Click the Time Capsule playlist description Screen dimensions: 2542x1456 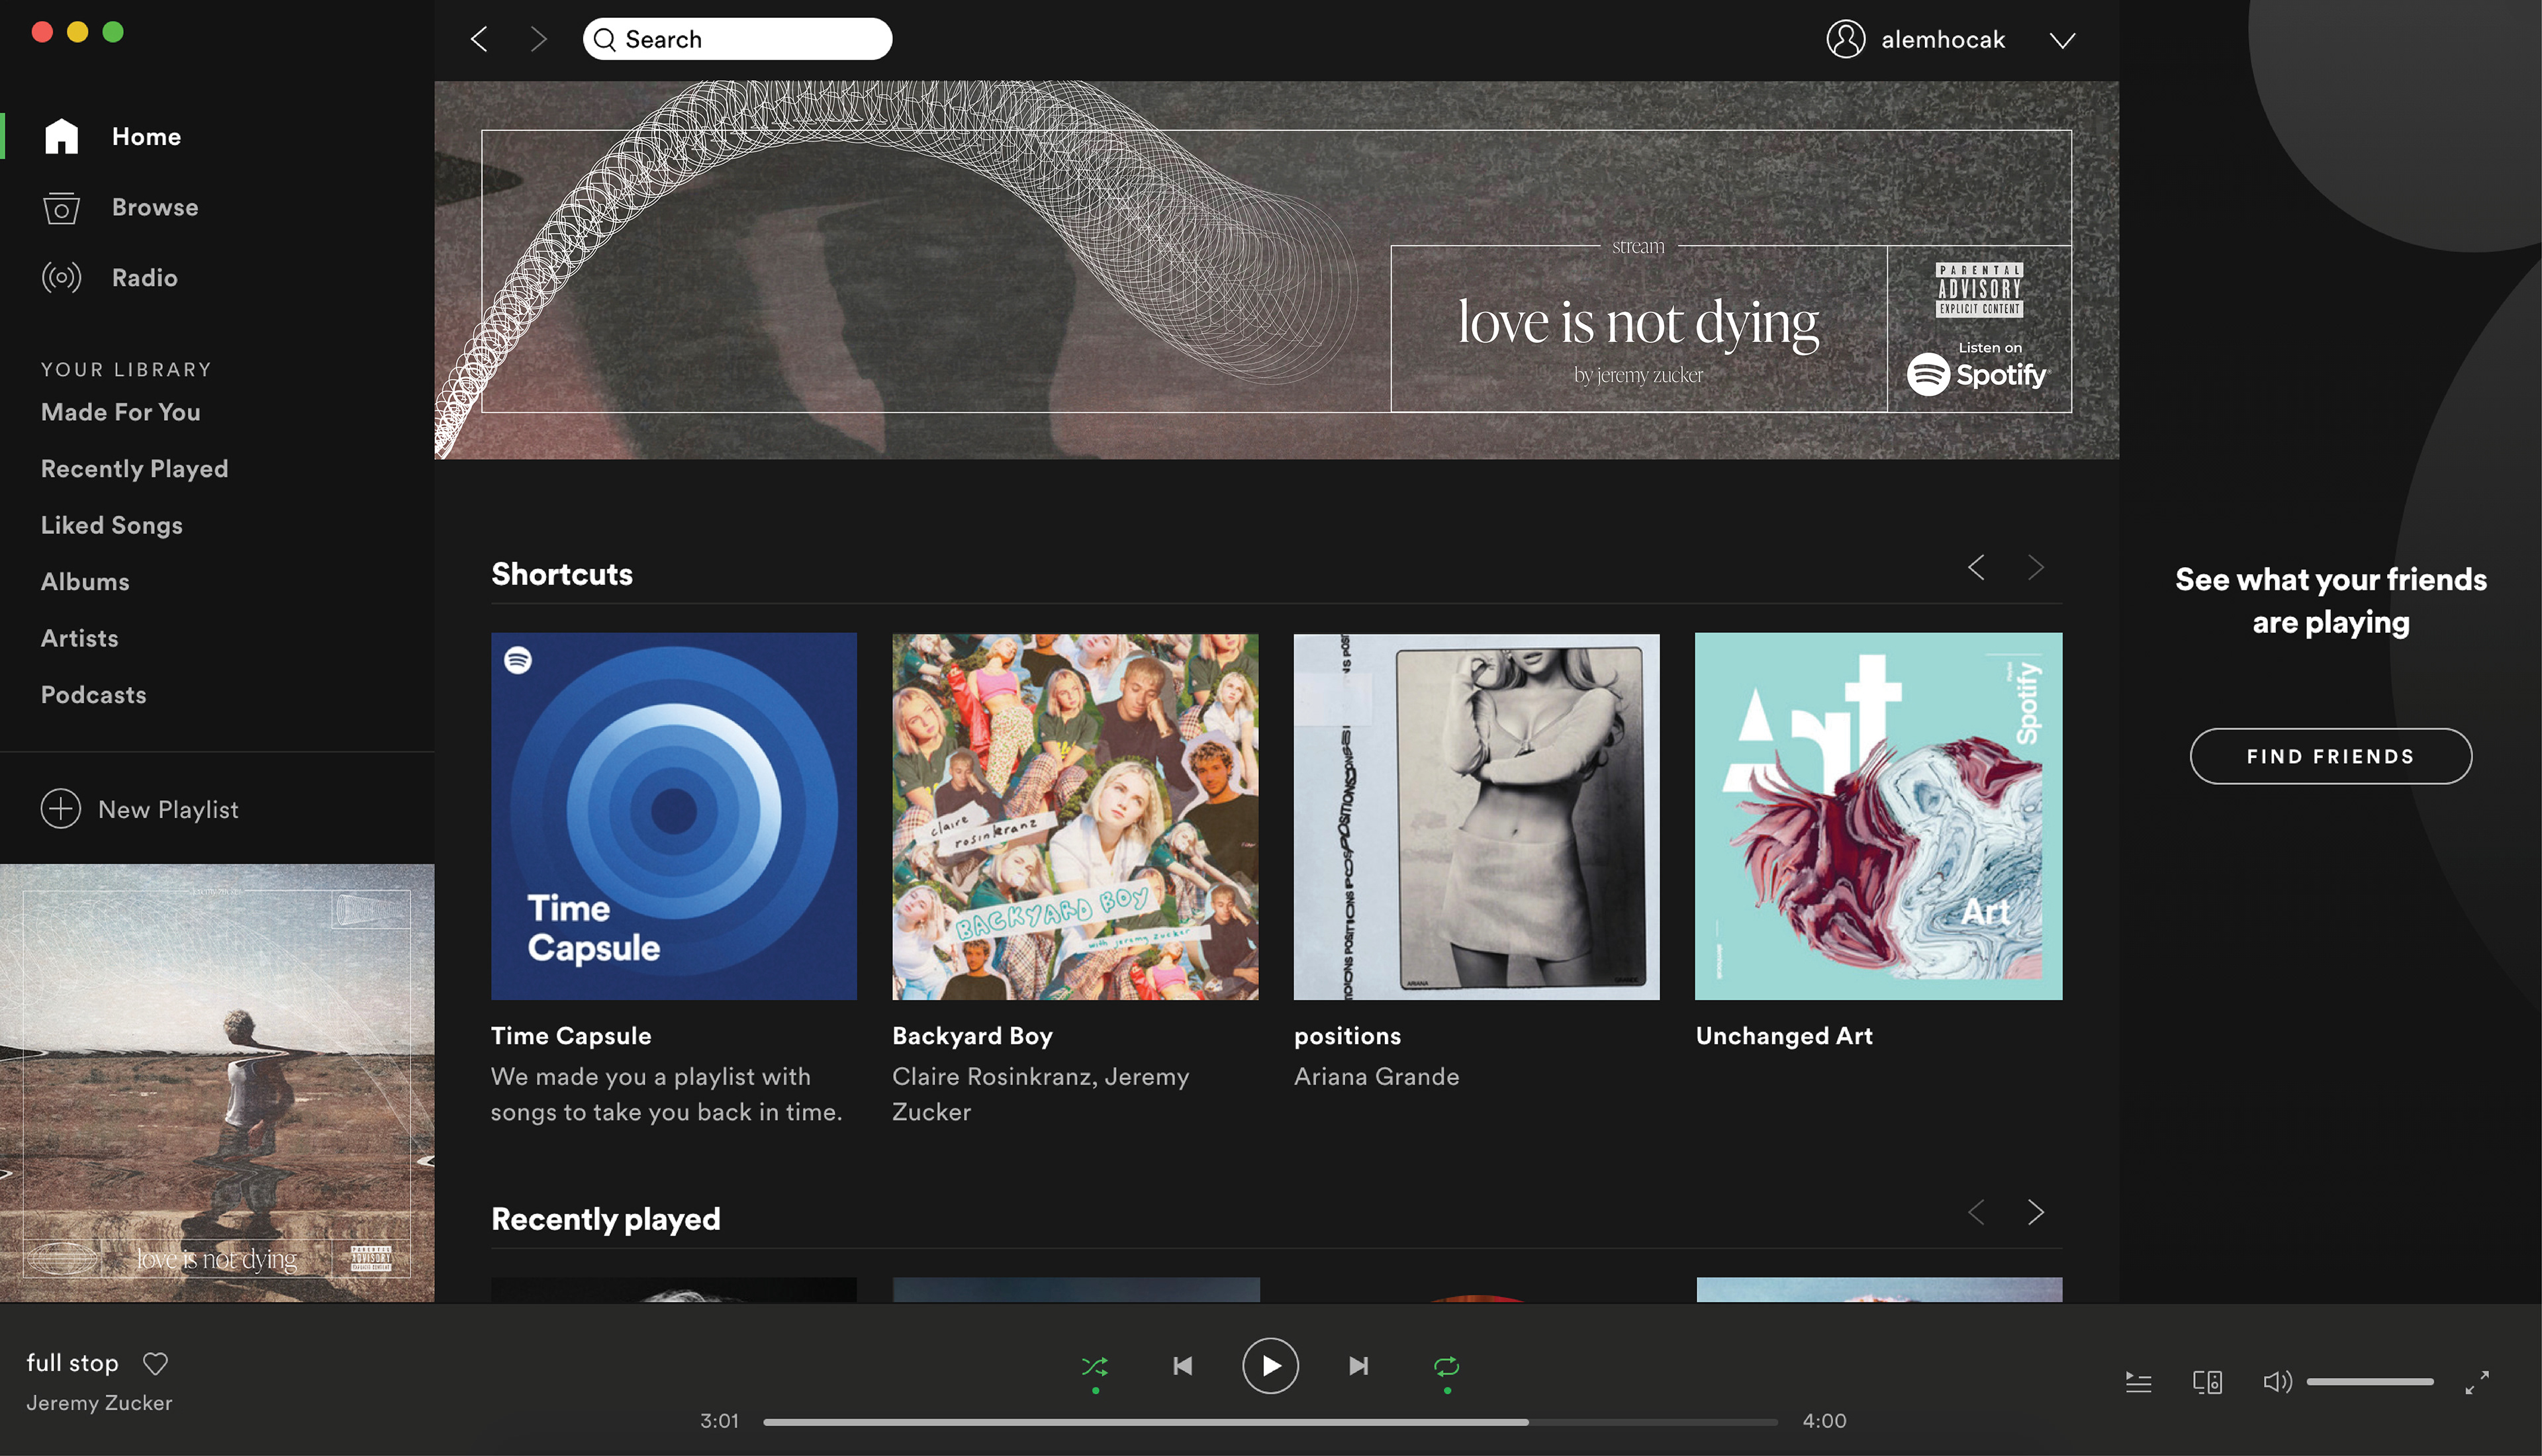[x=666, y=1094]
